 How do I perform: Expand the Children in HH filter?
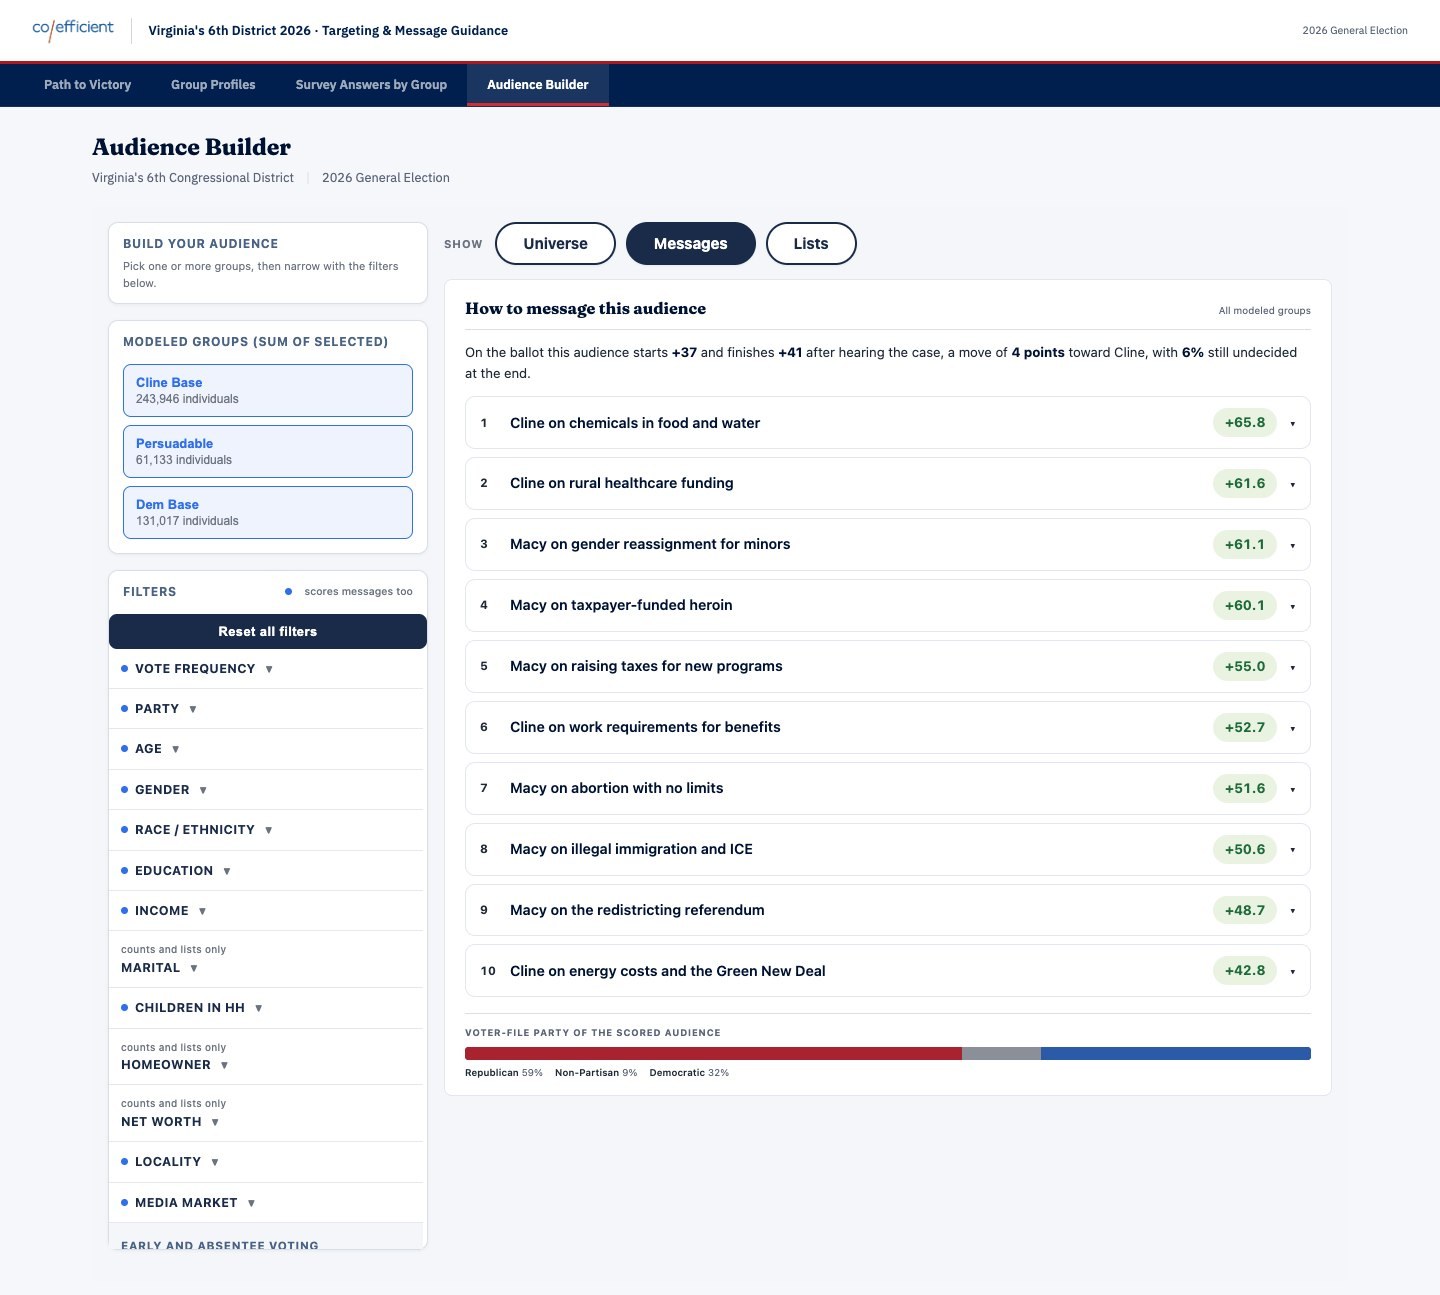268,1008
